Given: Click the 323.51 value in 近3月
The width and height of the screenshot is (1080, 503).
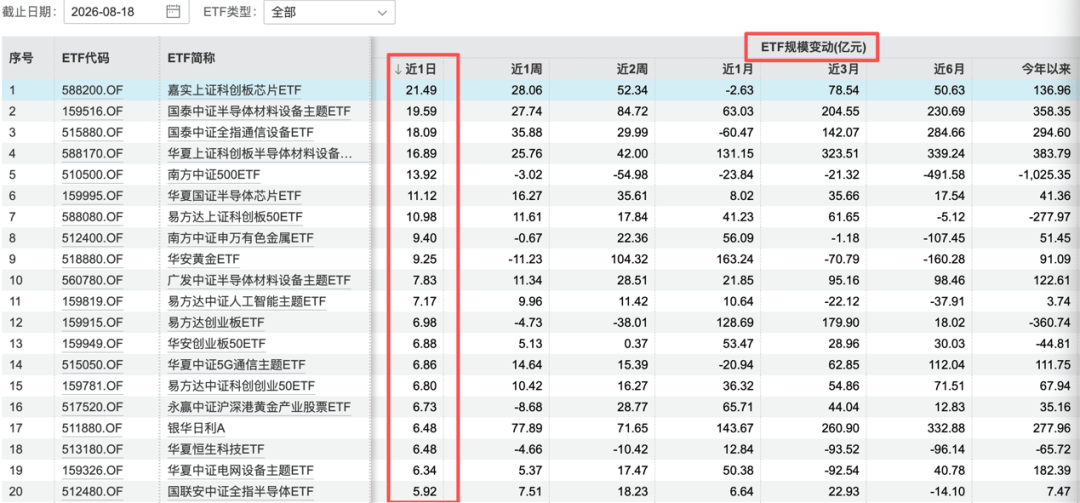Looking at the screenshot, I should [x=842, y=154].
